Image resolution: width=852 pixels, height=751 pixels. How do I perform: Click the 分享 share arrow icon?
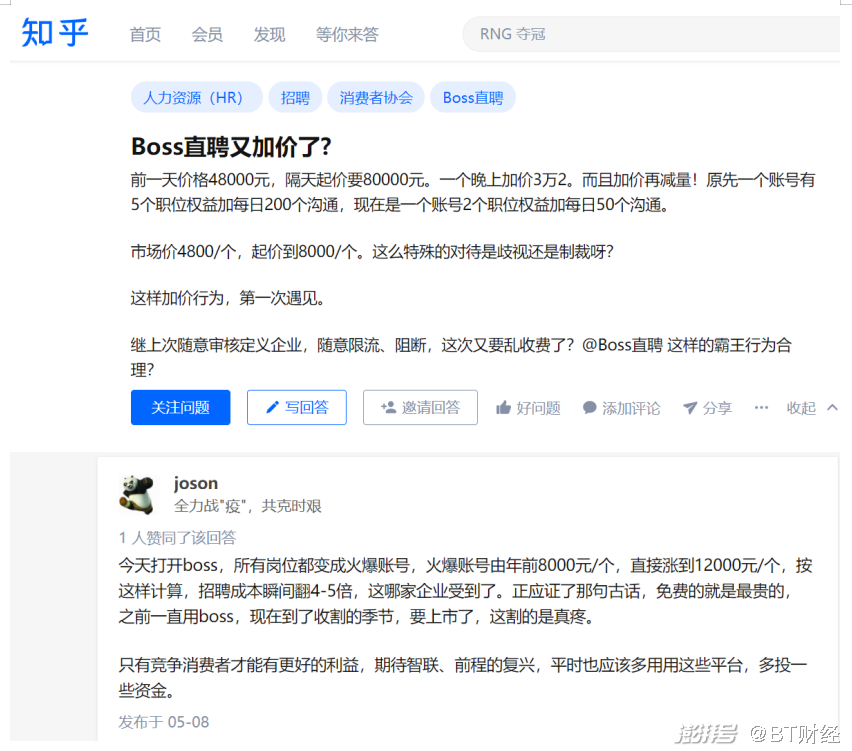point(690,408)
